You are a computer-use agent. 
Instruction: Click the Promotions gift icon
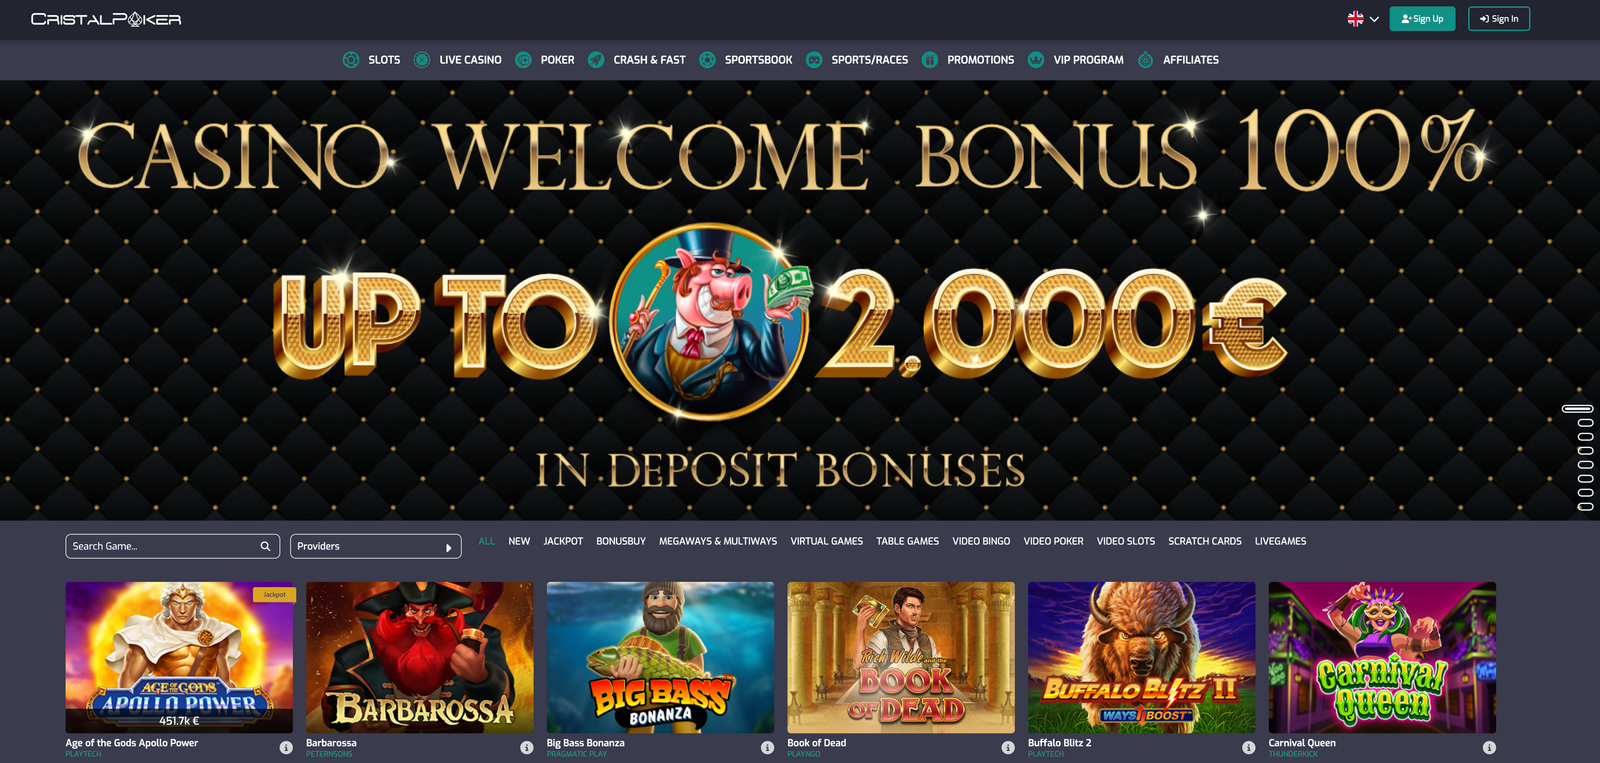[930, 60]
